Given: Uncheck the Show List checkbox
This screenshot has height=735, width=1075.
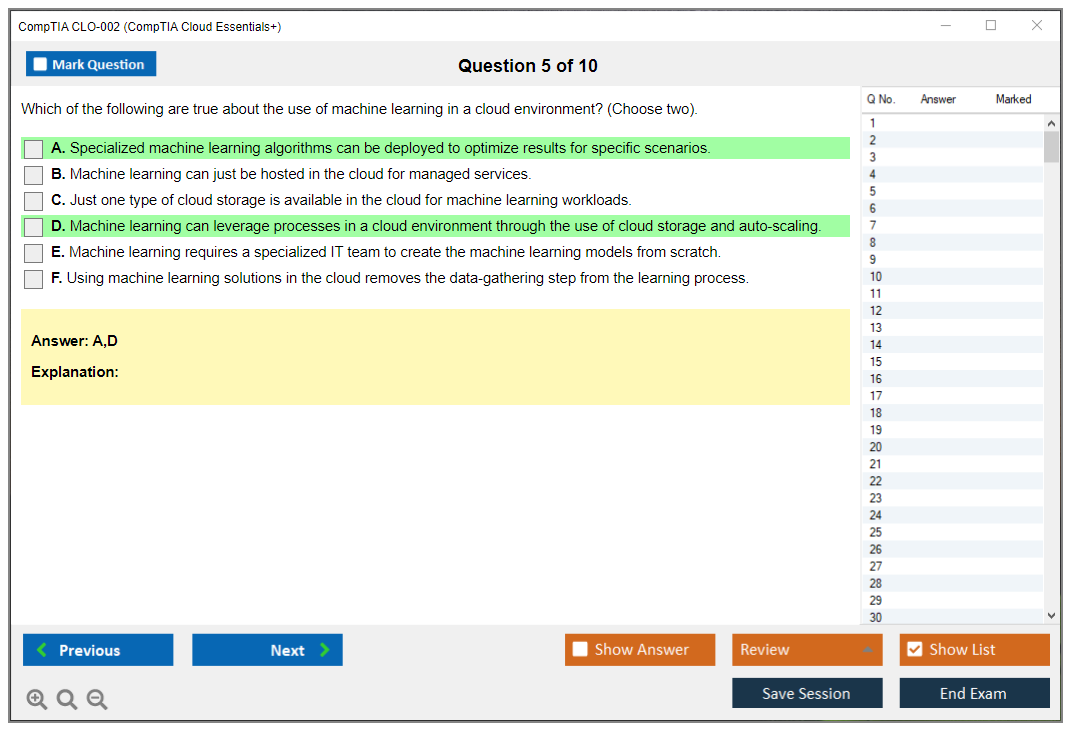Looking at the screenshot, I should tap(914, 650).
